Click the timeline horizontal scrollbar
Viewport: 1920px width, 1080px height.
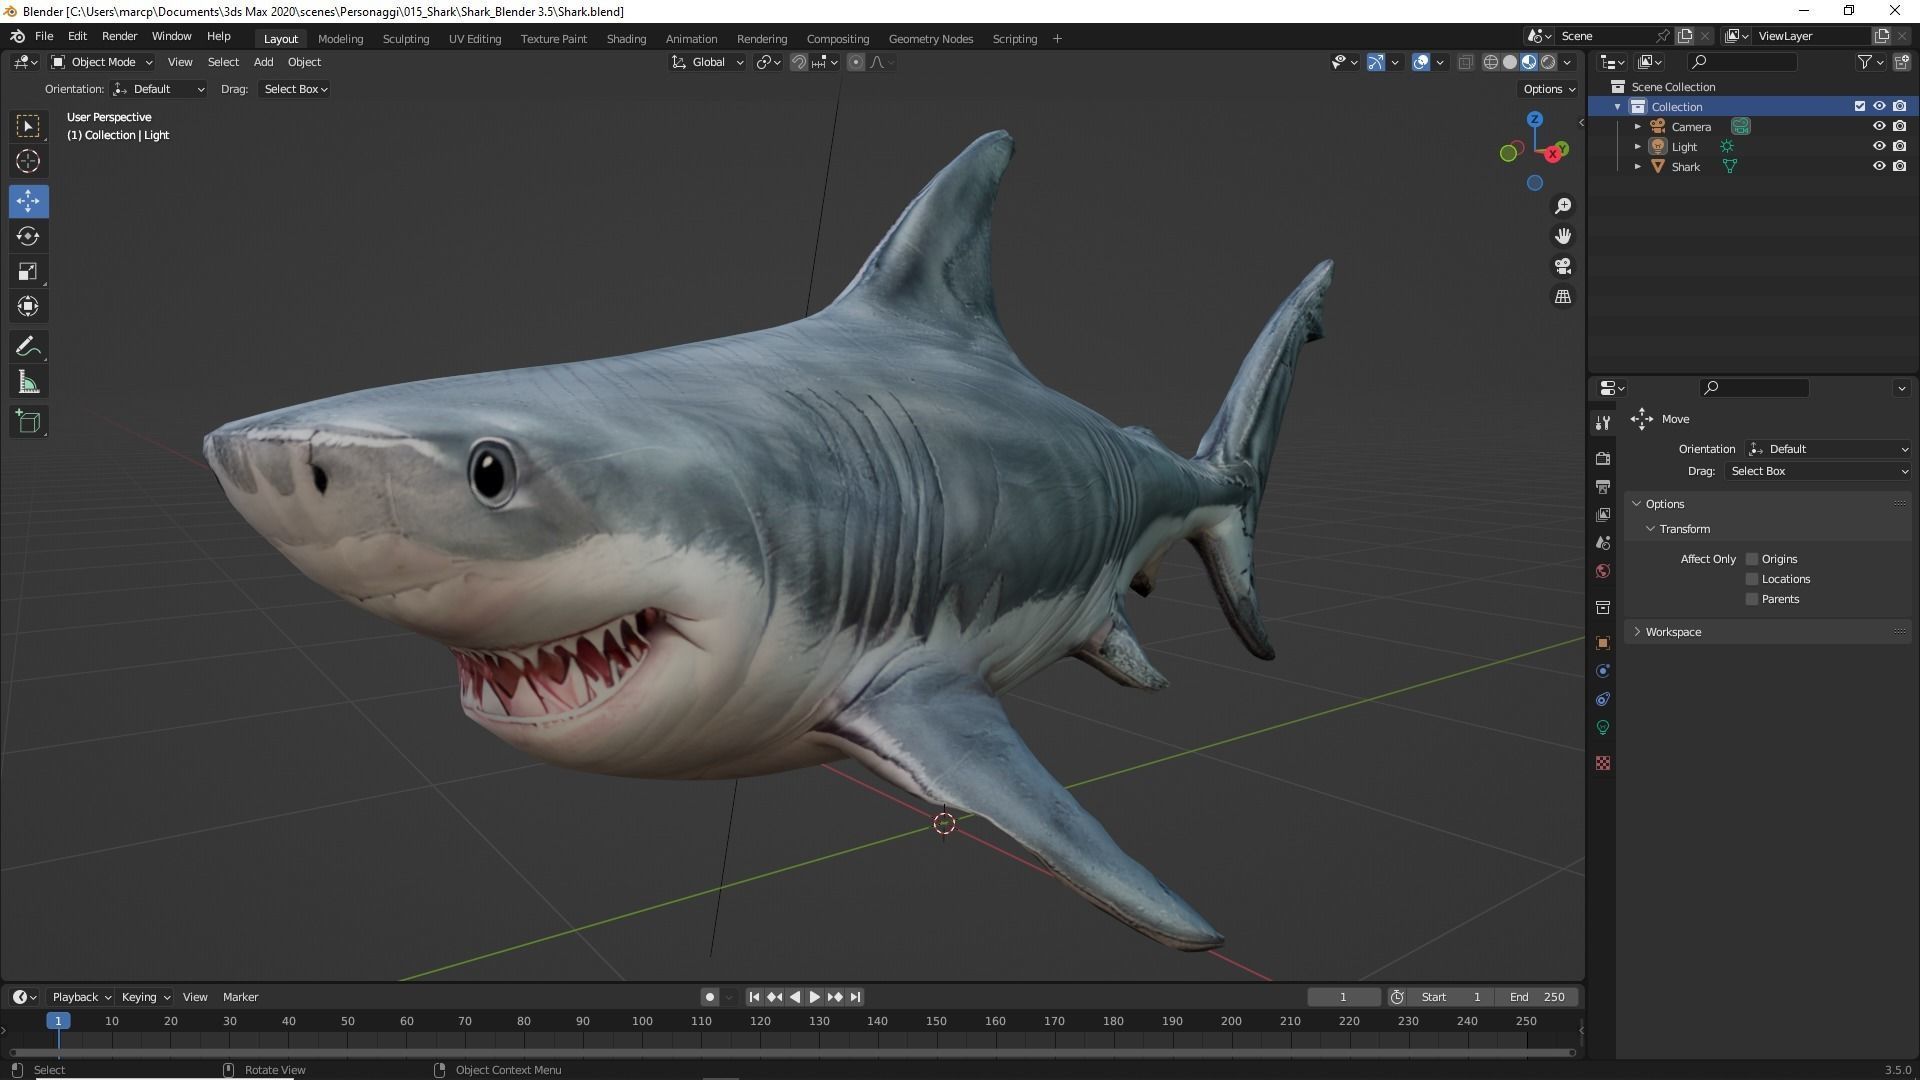(792, 1052)
